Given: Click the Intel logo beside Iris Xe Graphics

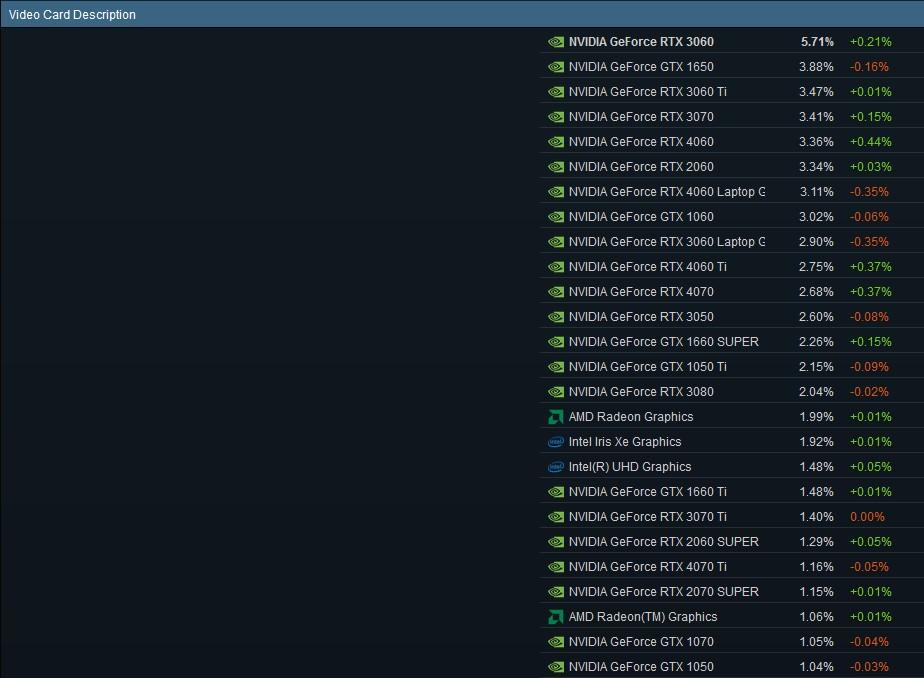Looking at the screenshot, I should [556, 442].
